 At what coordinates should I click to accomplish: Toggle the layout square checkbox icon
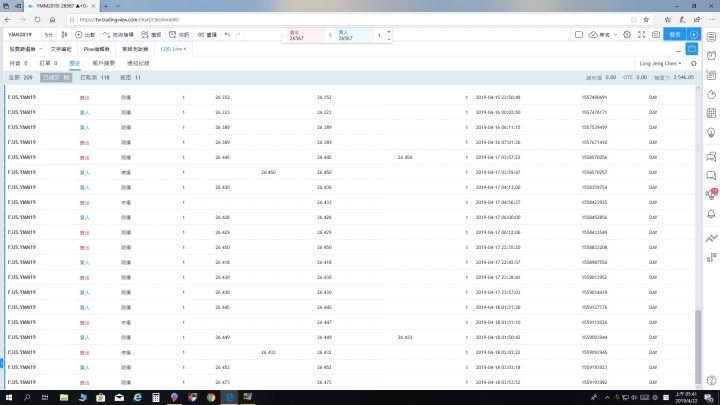pyautogui.click(x=579, y=34)
